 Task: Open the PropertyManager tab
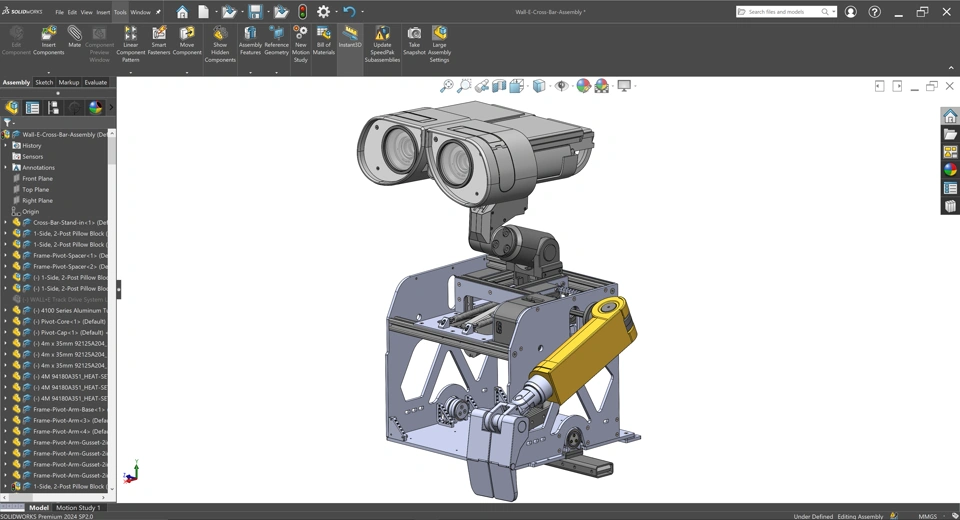coord(32,108)
